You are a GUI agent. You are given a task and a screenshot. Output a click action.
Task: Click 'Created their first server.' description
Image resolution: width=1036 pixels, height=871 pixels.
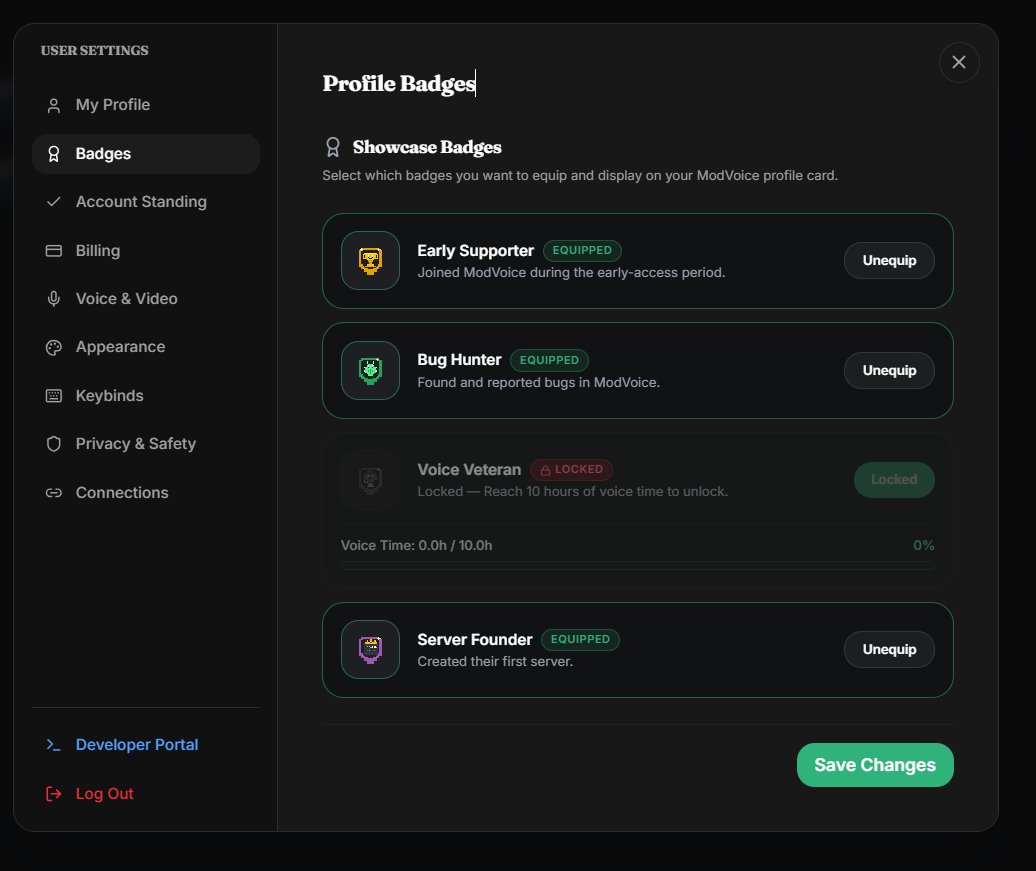click(495, 662)
